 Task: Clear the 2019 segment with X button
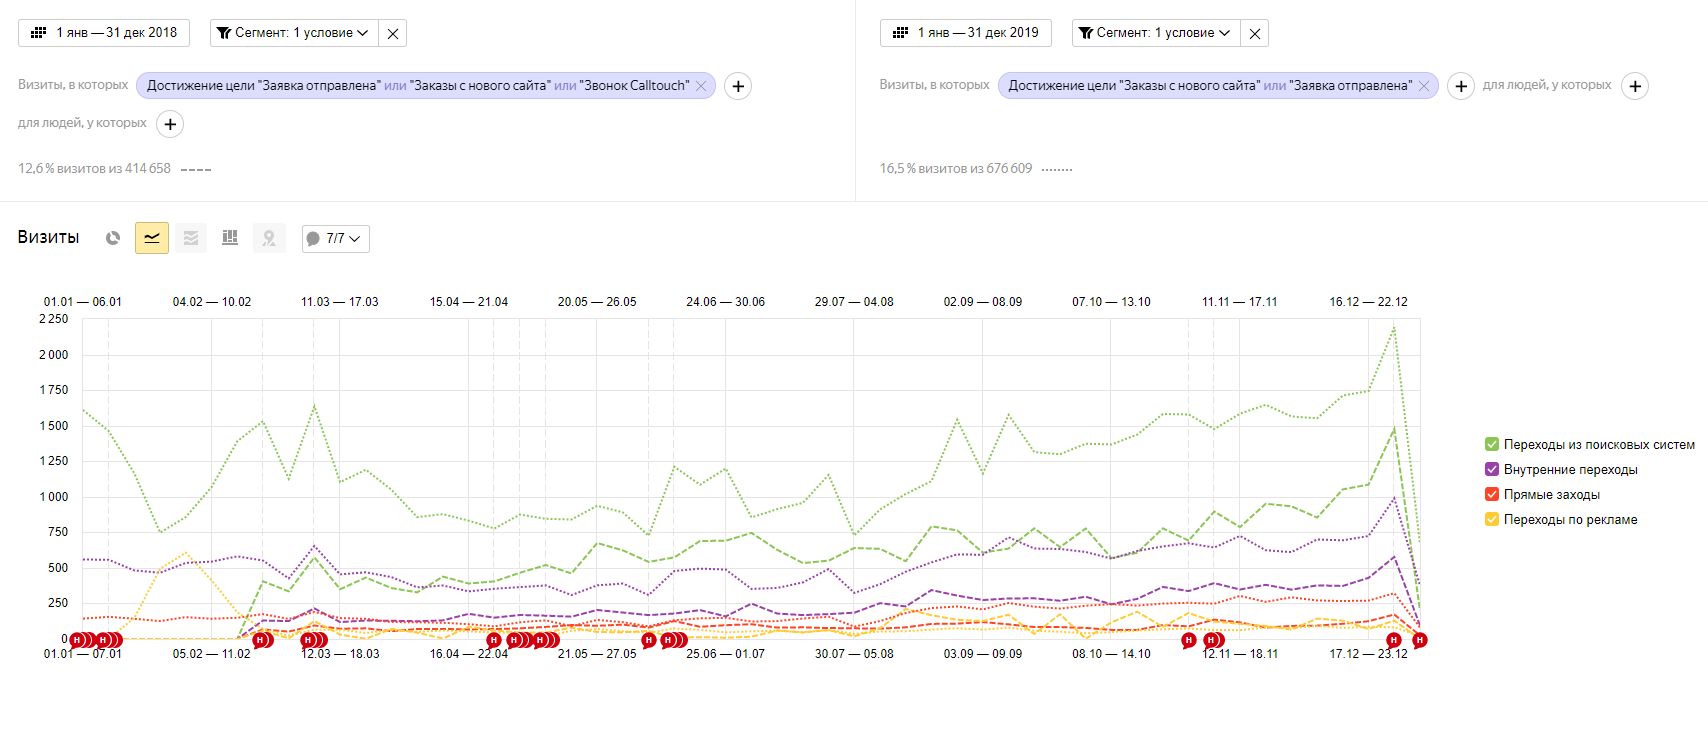pos(1255,33)
